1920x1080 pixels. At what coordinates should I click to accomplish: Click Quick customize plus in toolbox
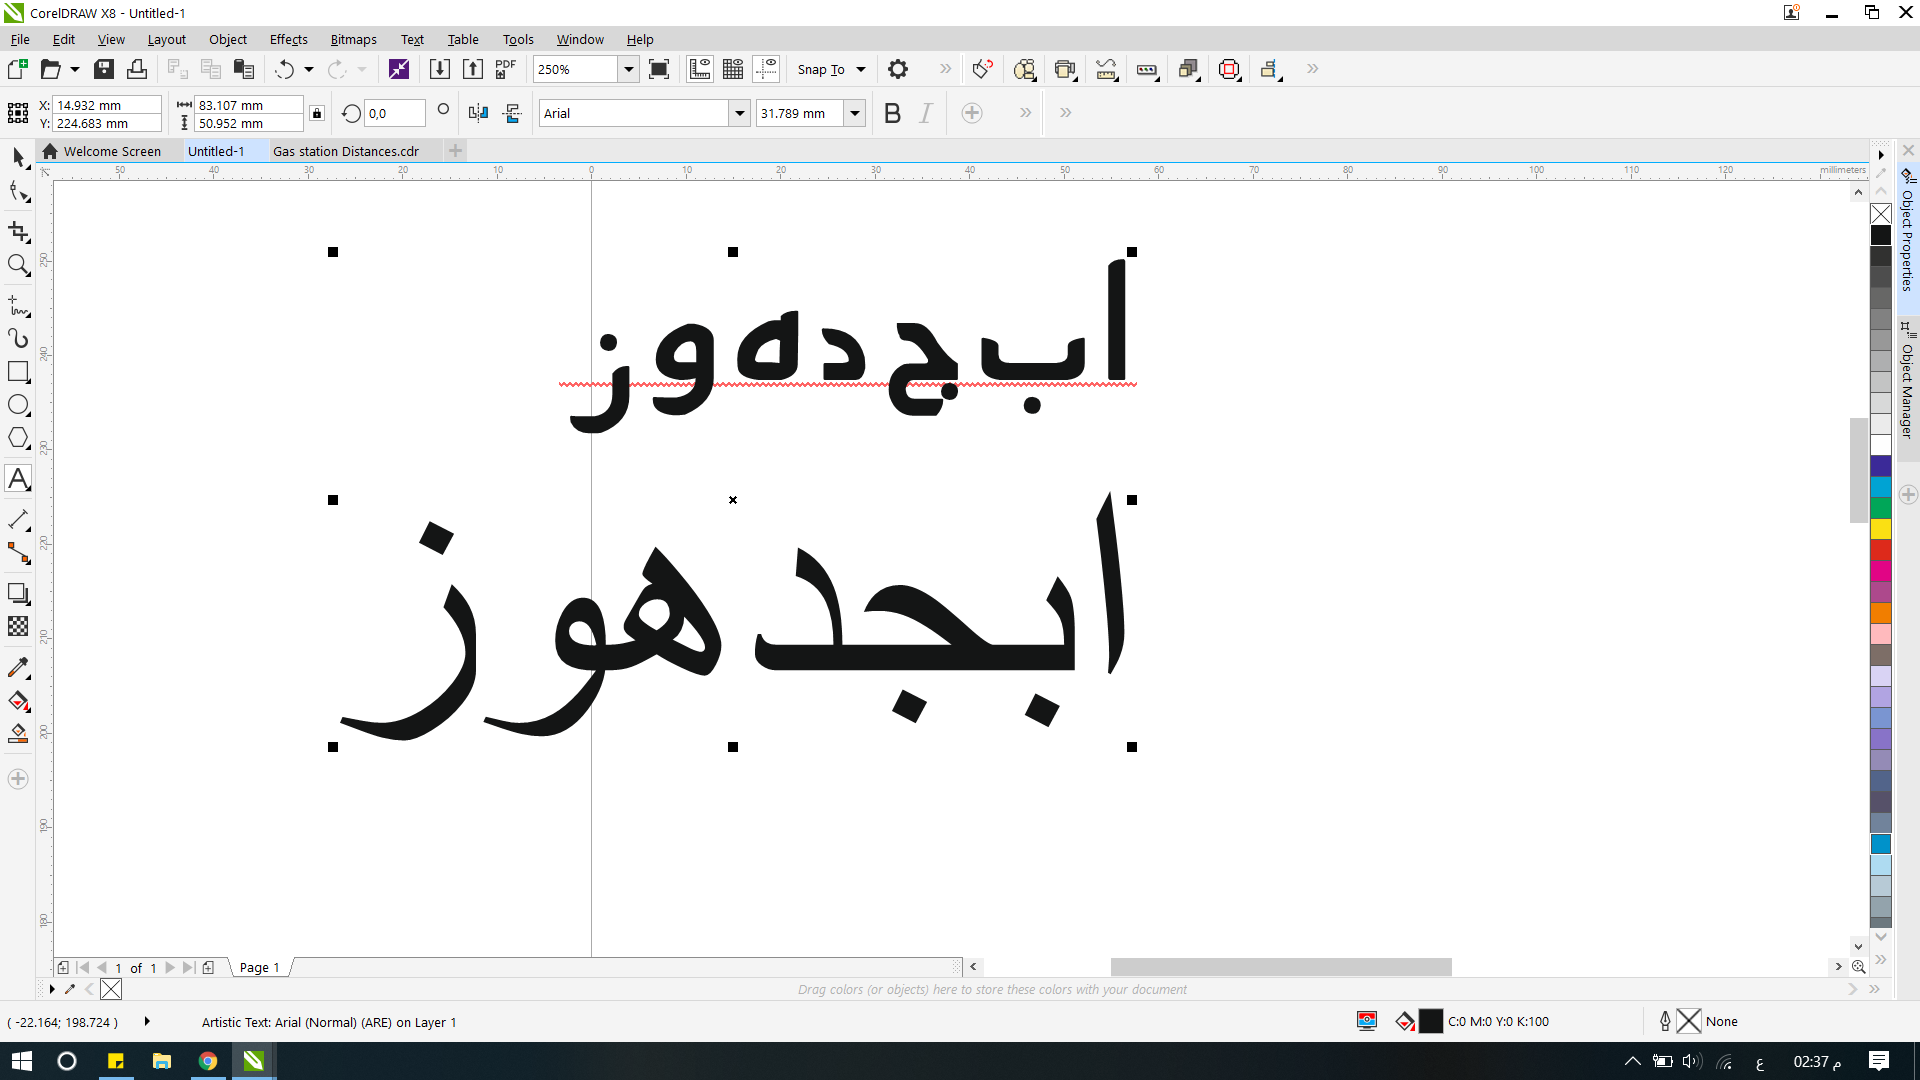point(18,779)
